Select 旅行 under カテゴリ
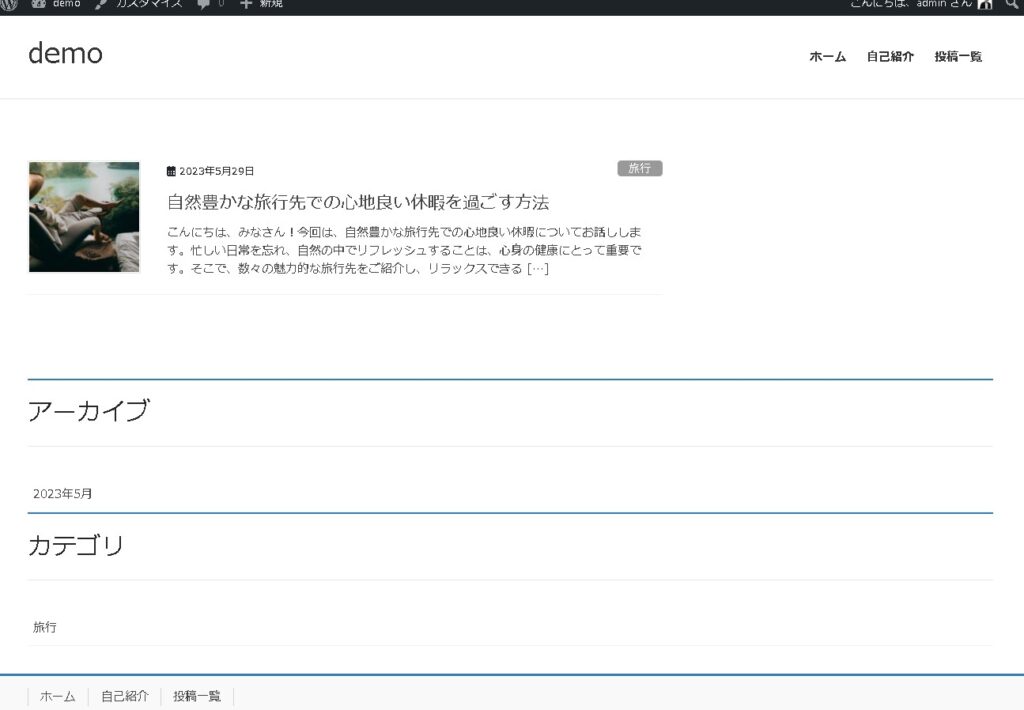 44,627
